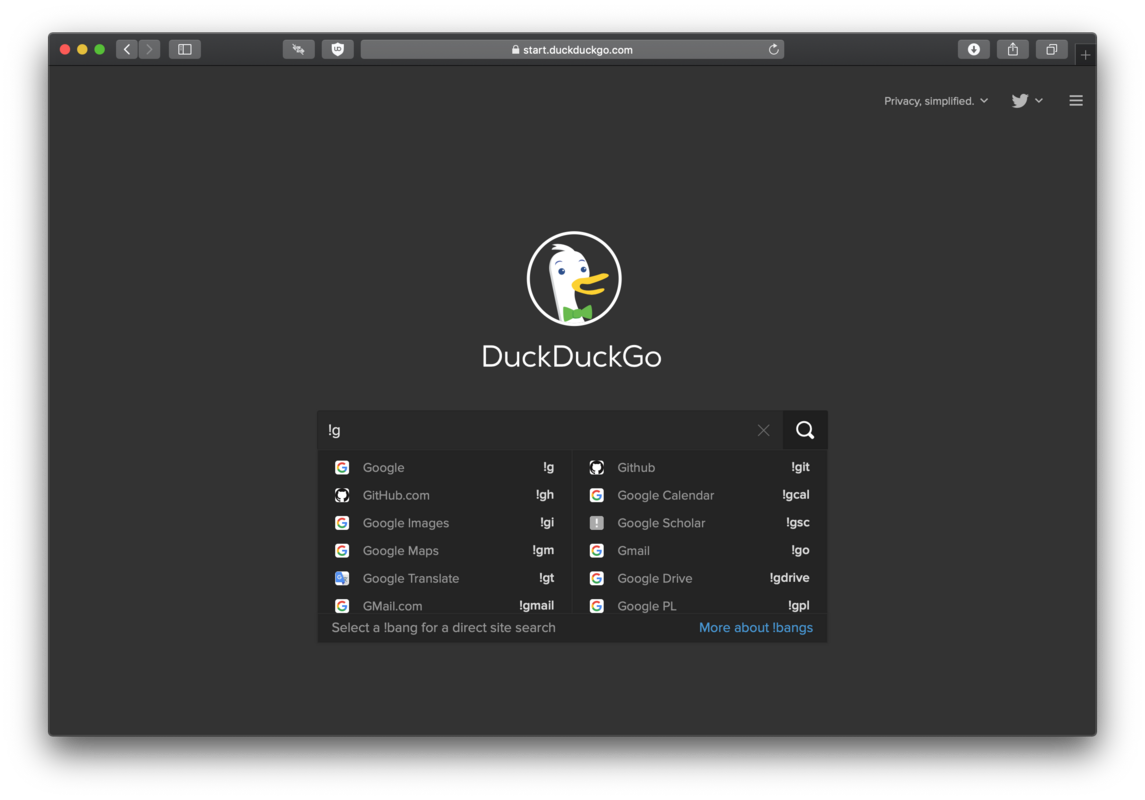Click the !gh bang shortcut text
Viewport: 1145px width, 800px height.
(x=545, y=495)
